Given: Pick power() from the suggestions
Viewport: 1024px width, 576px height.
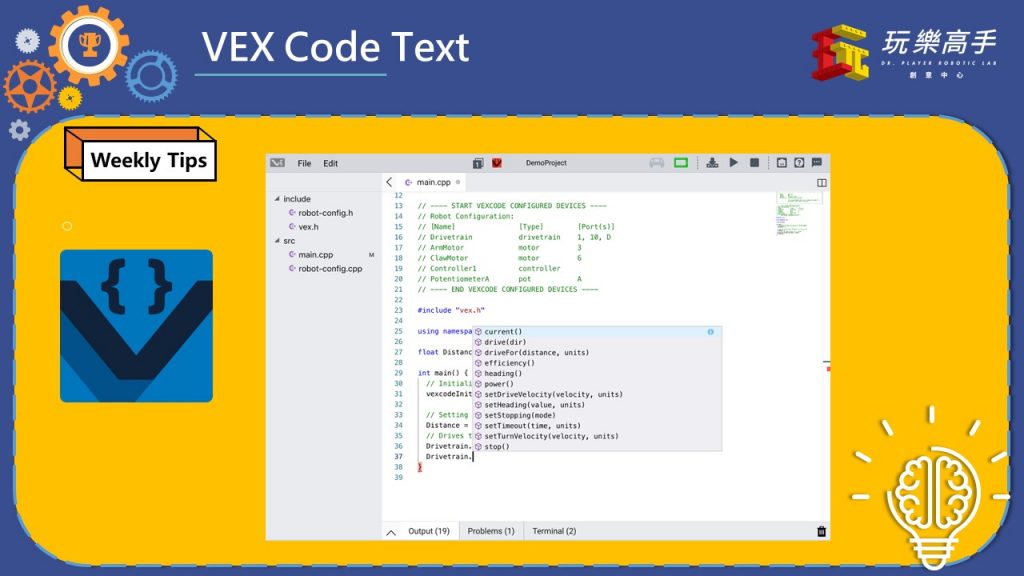Looking at the screenshot, I should click(x=597, y=384).
